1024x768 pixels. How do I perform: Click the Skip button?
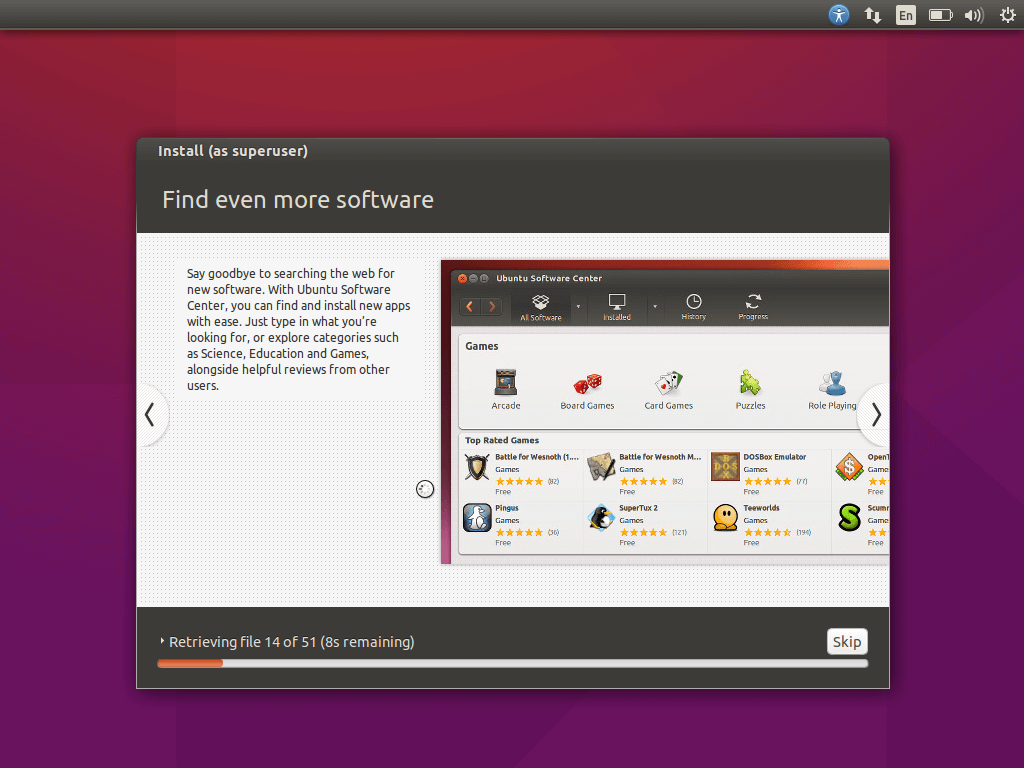coord(847,641)
